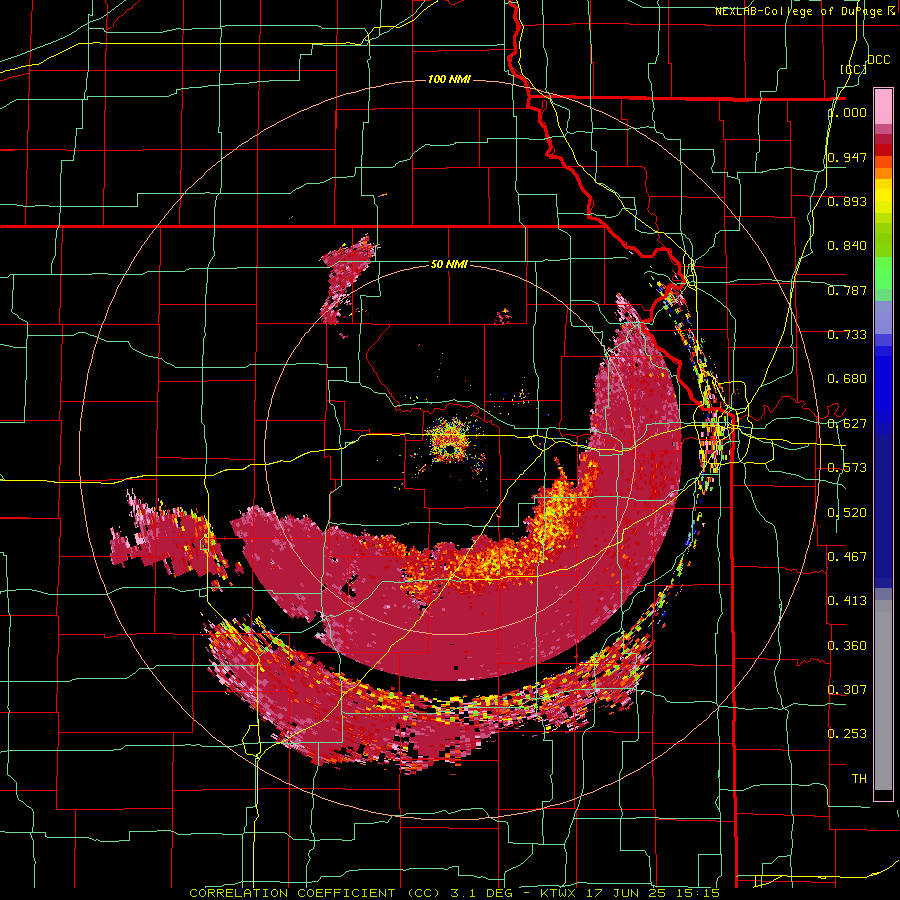This screenshot has height=900, width=900.
Task: Click the 0.733 scale value
Action: 847,335
